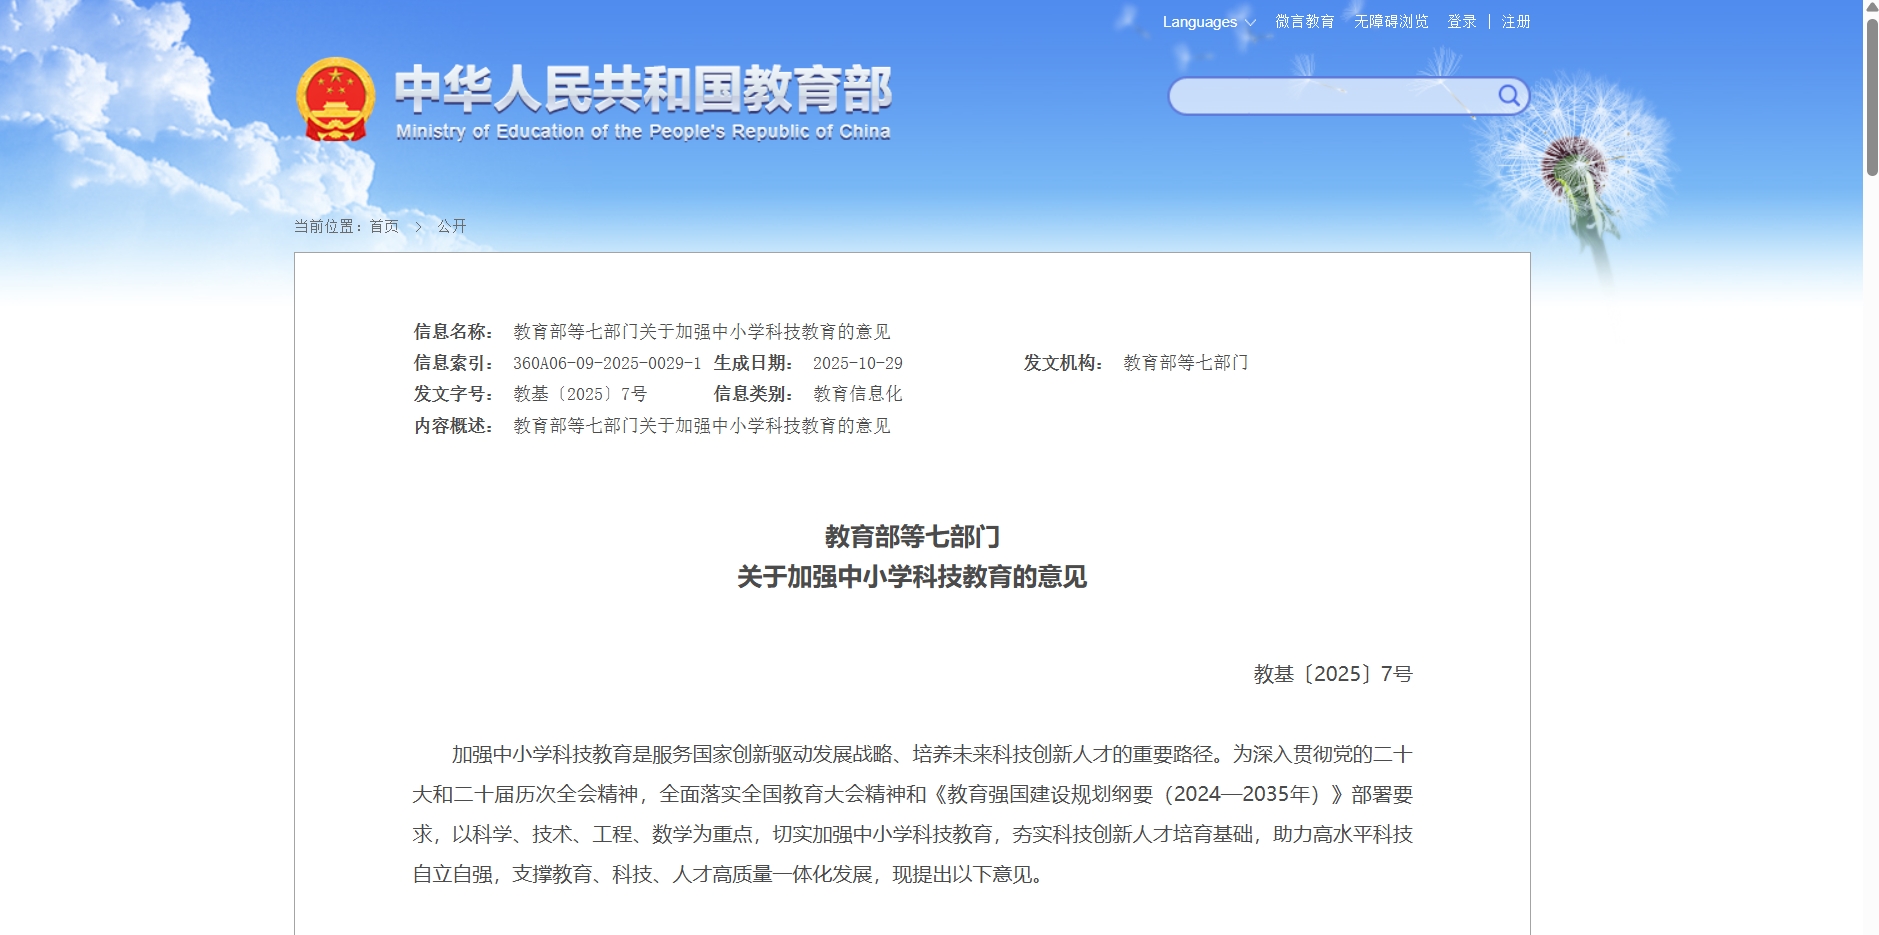Click the English Ministry of Education subtitle
Screen dimensions: 1879x935
[643, 132]
